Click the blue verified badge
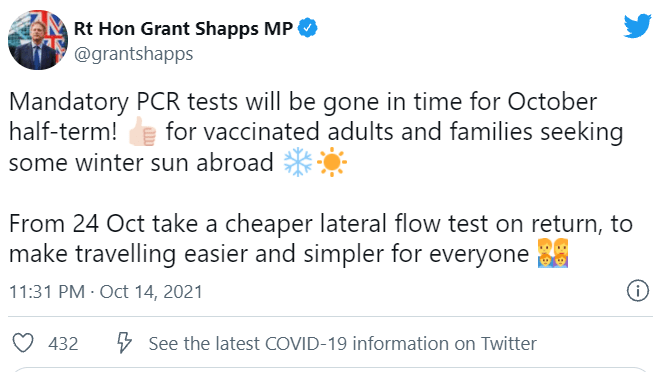 click(307, 28)
